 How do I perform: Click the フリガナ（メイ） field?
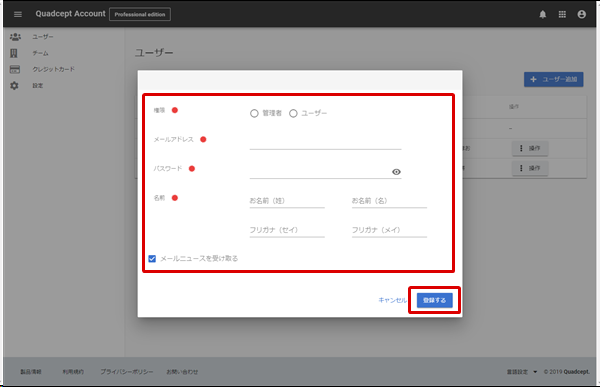coord(389,230)
